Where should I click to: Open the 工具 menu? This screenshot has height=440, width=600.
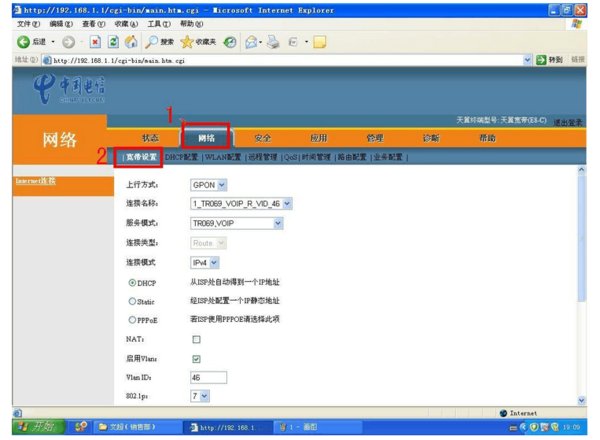pyautogui.click(x=159, y=24)
